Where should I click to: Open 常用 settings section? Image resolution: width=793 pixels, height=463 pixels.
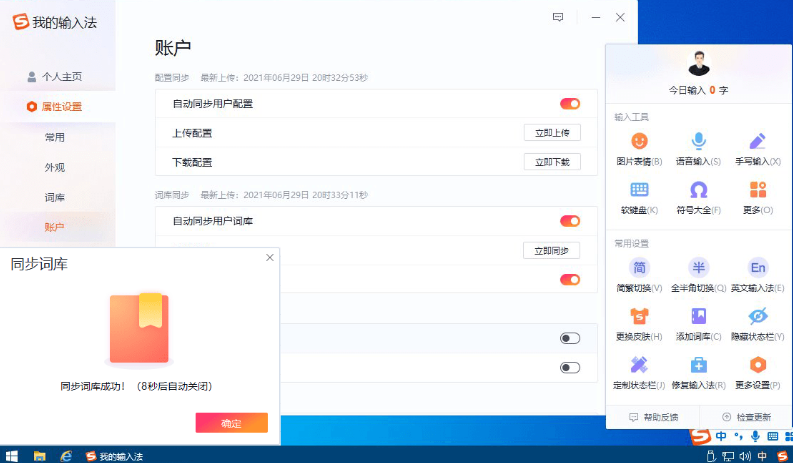click(x=55, y=137)
